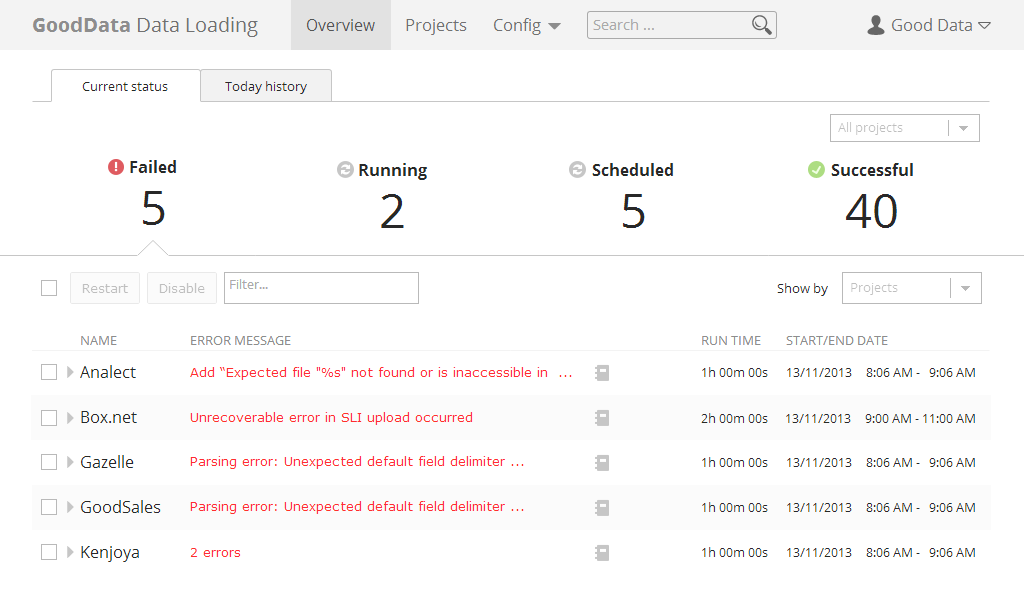The image size is (1024, 615).
Task: Click the search magnifier icon
Action: tap(761, 25)
